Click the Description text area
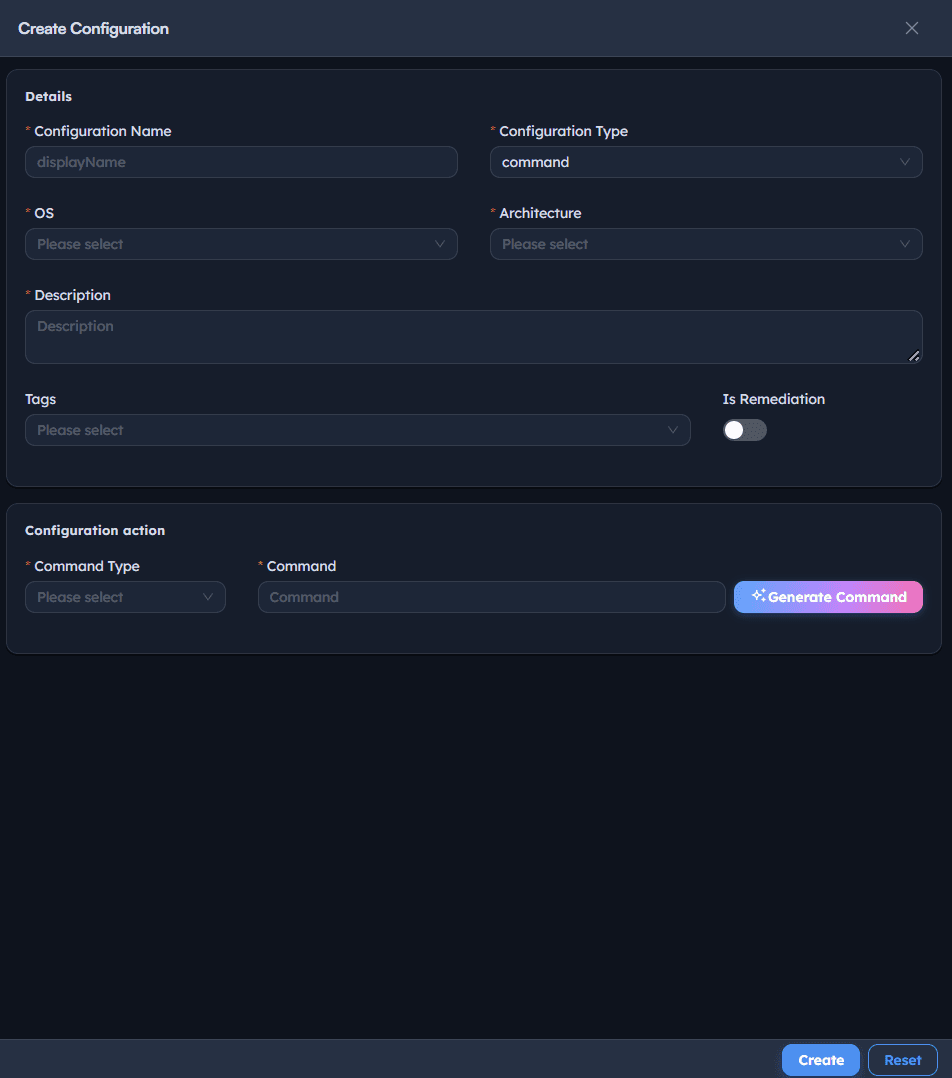 pyautogui.click(x=474, y=337)
